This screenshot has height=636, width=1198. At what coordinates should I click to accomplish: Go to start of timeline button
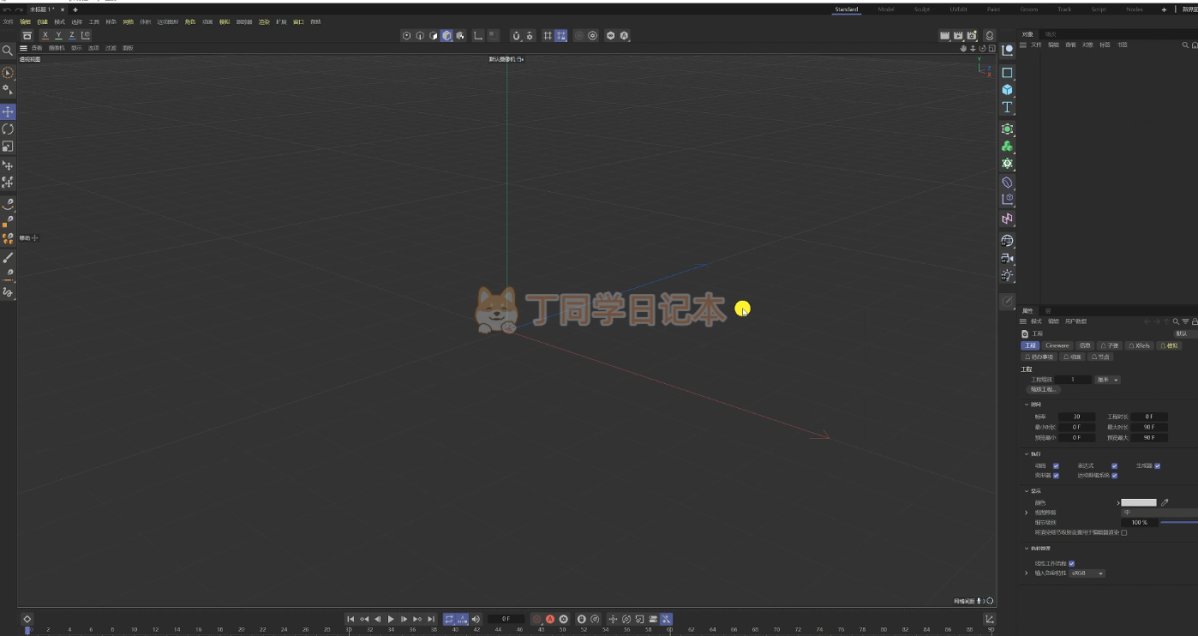point(350,619)
